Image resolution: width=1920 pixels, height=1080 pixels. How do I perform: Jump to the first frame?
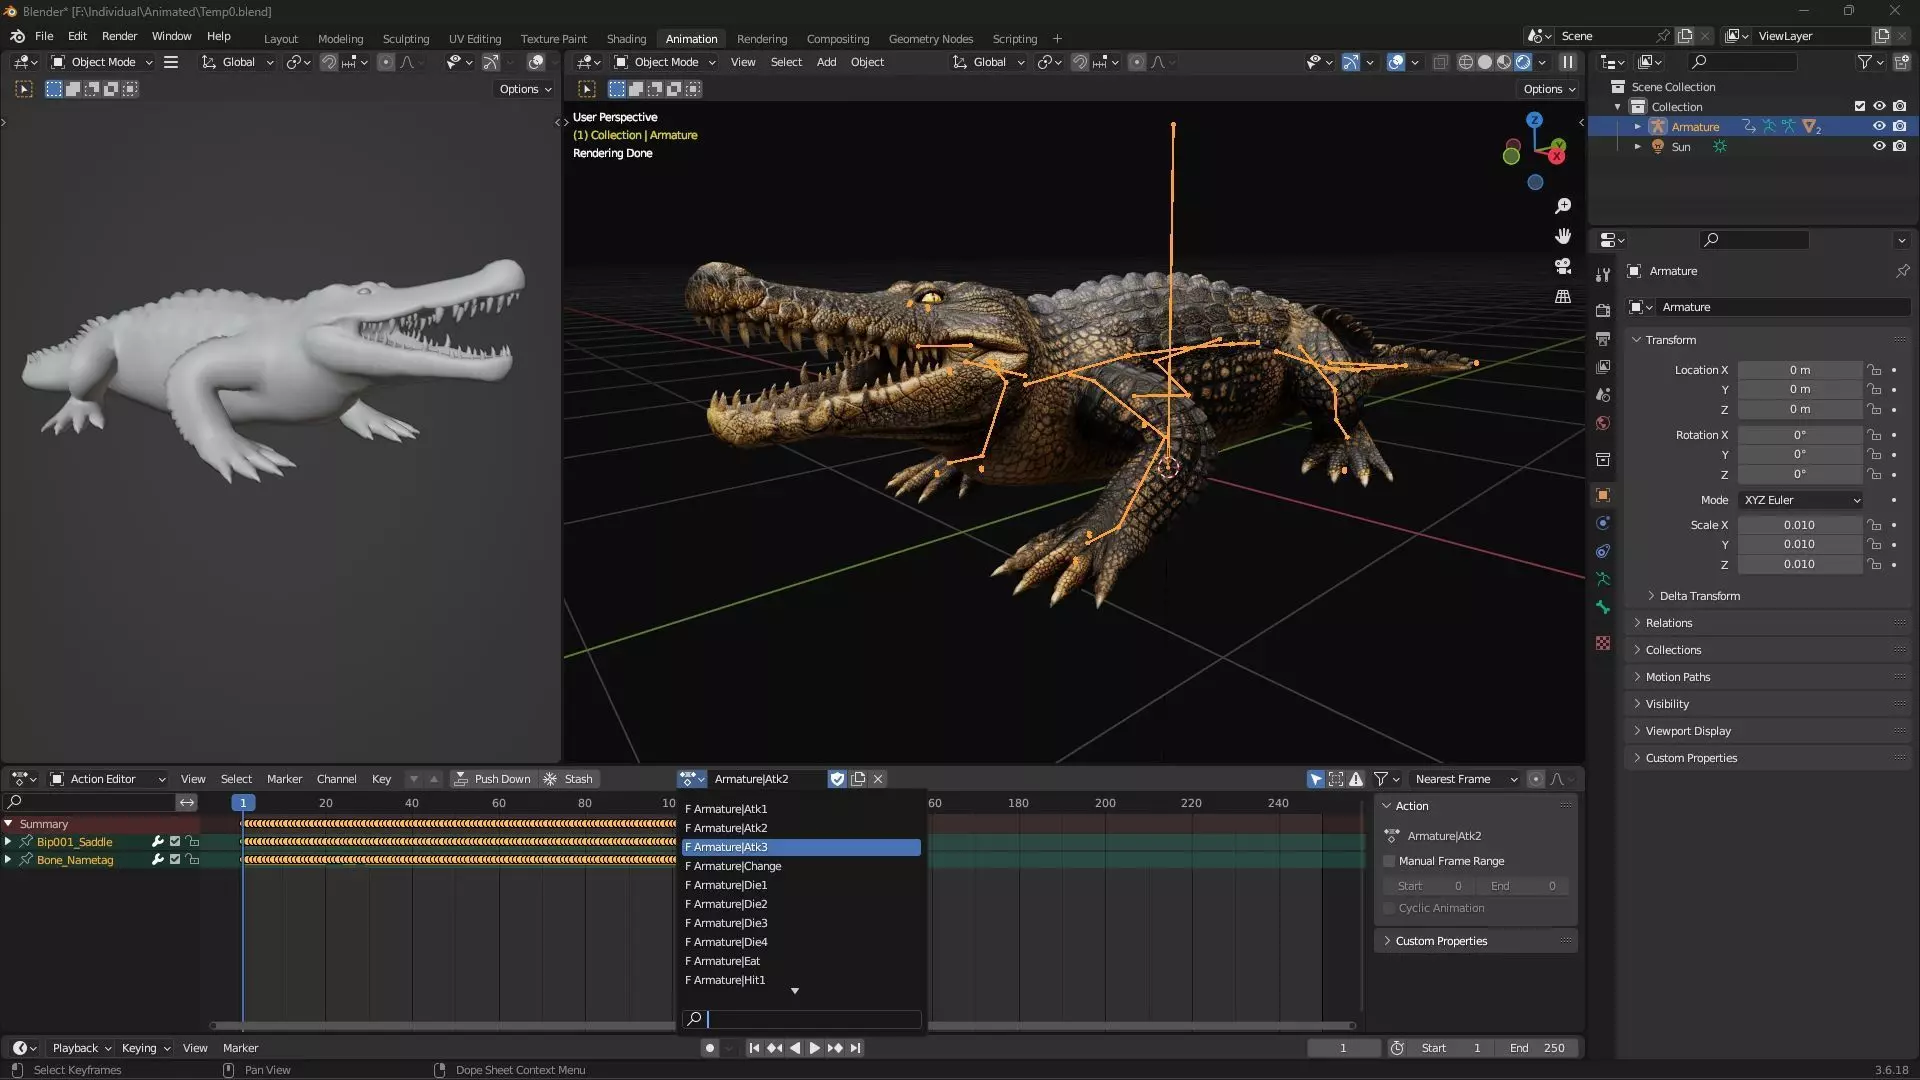754,1048
